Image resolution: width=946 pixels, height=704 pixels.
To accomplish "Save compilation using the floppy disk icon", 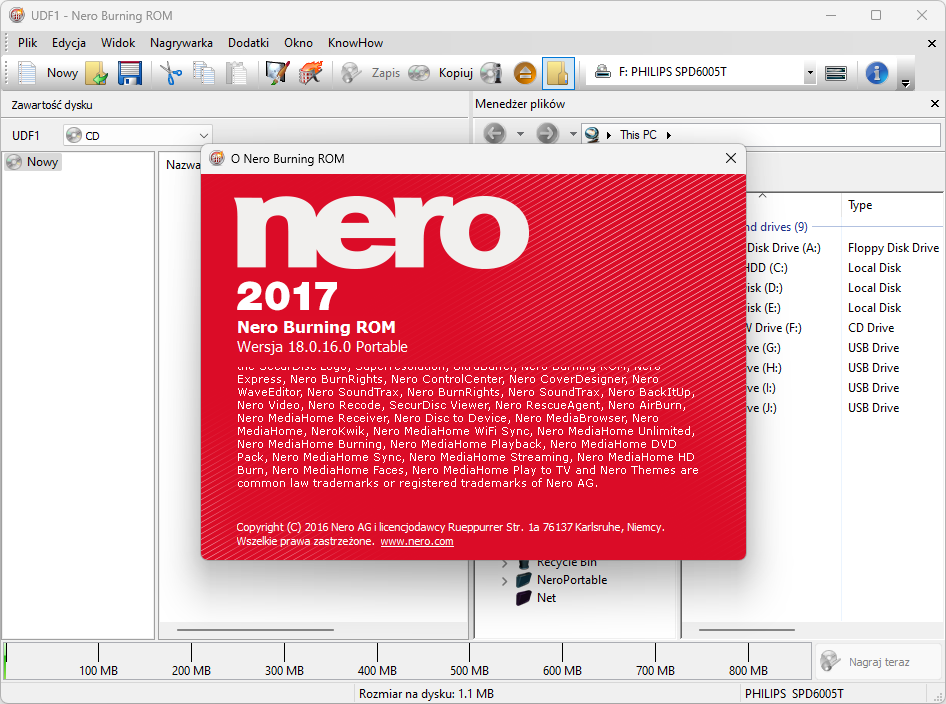I will [130, 73].
